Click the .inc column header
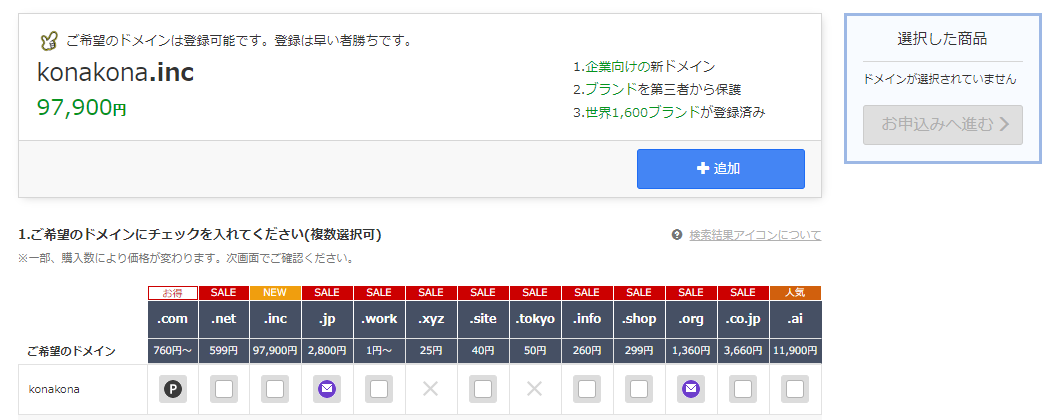 pos(275,319)
